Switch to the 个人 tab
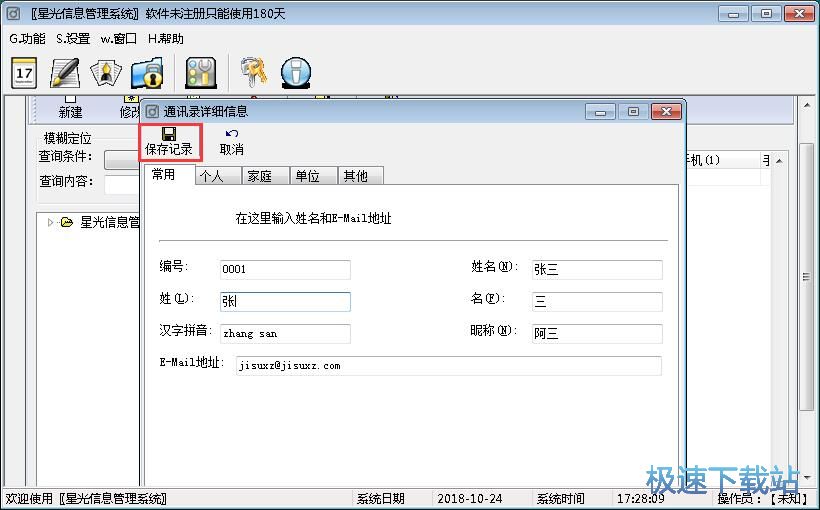This screenshot has width=820, height=510. (x=219, y=176)
